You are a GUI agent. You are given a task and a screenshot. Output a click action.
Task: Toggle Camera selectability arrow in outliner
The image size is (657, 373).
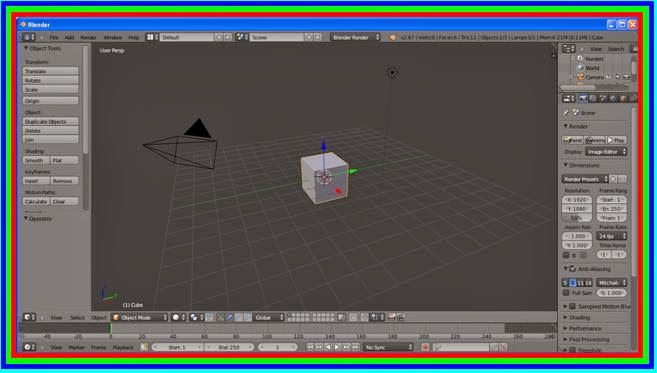coord(618,77)
